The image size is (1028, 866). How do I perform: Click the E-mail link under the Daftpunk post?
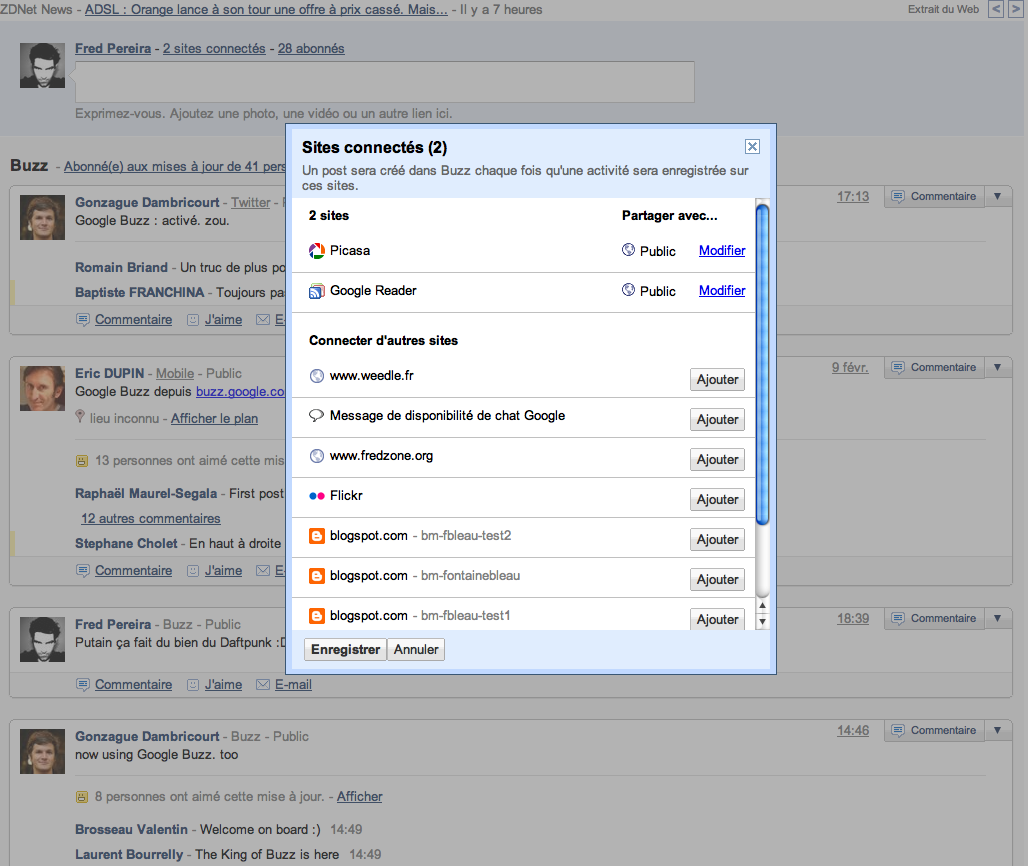293,685
